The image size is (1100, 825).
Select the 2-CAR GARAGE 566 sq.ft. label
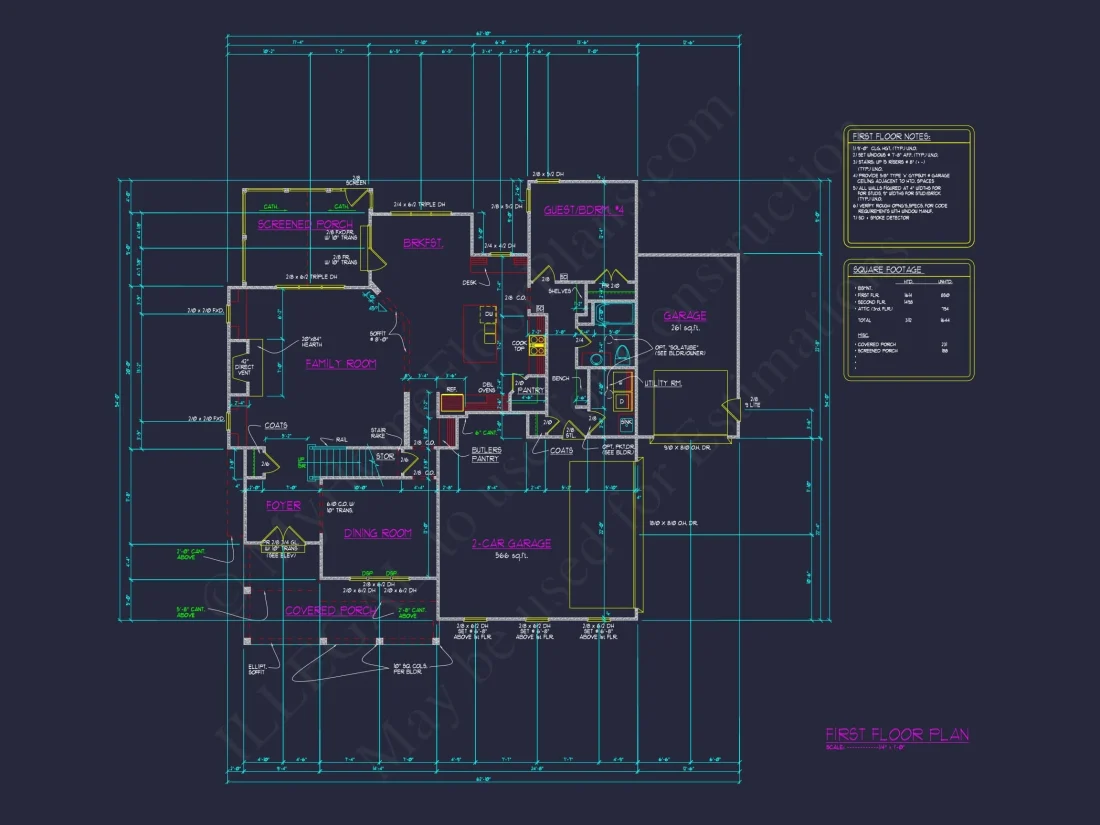[x=511, y=549]
